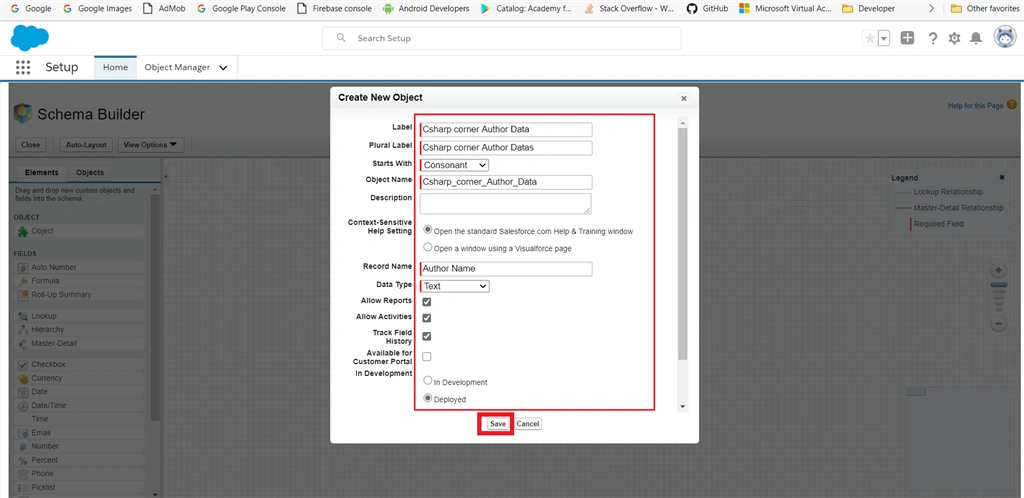Screen dimensions: 1024x498
Task: Pick the Phone field element
Action: [79, 473]
